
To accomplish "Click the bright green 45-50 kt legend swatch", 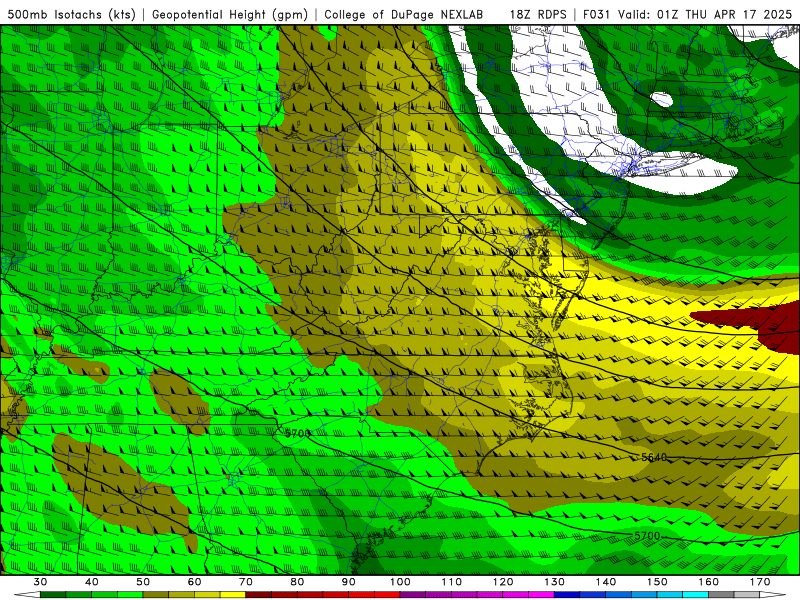I will pos(130,595).
